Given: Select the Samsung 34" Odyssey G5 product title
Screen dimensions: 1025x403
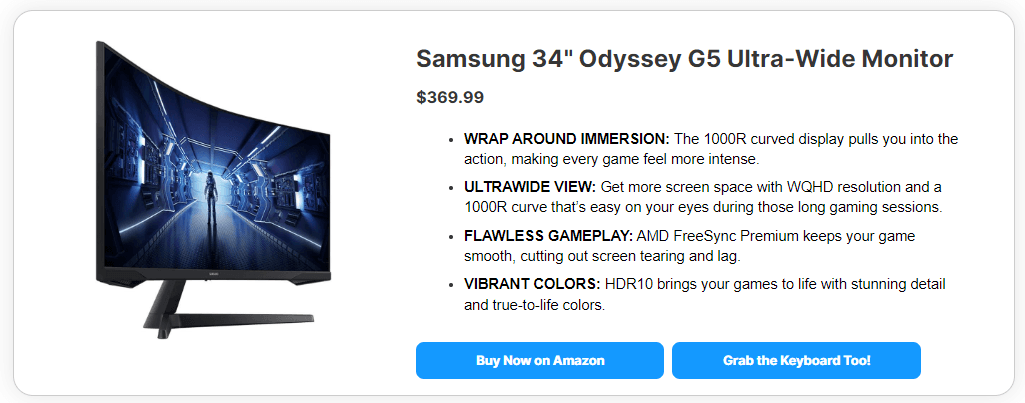Looking at the screenshot, I should tap(684, 59).
